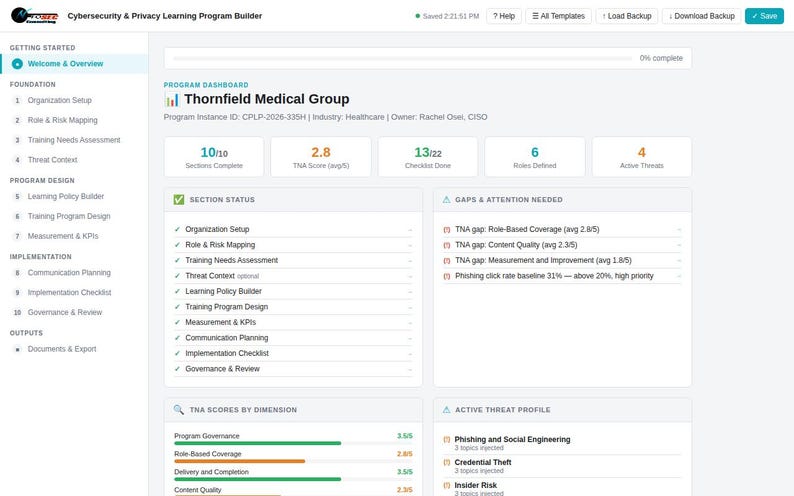Click the magnifier icon in TNA Scores header
Viewport: 794px width, 496px height.
[x=179, y=409]
